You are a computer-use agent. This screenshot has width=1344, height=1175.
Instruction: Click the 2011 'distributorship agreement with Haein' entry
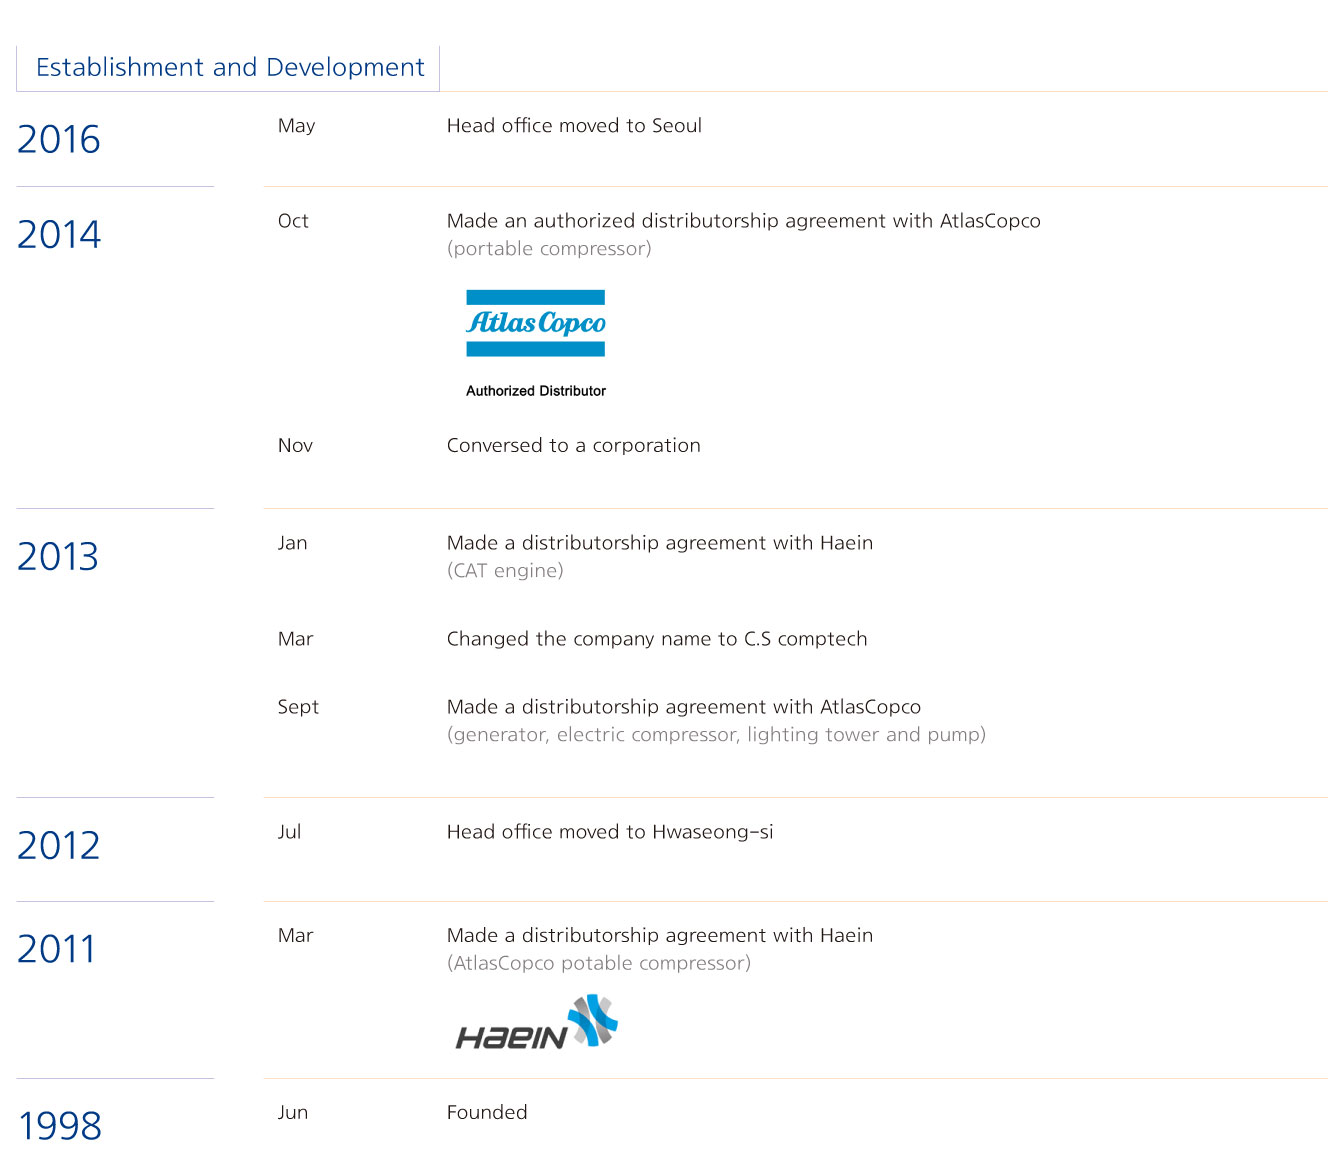659,936
